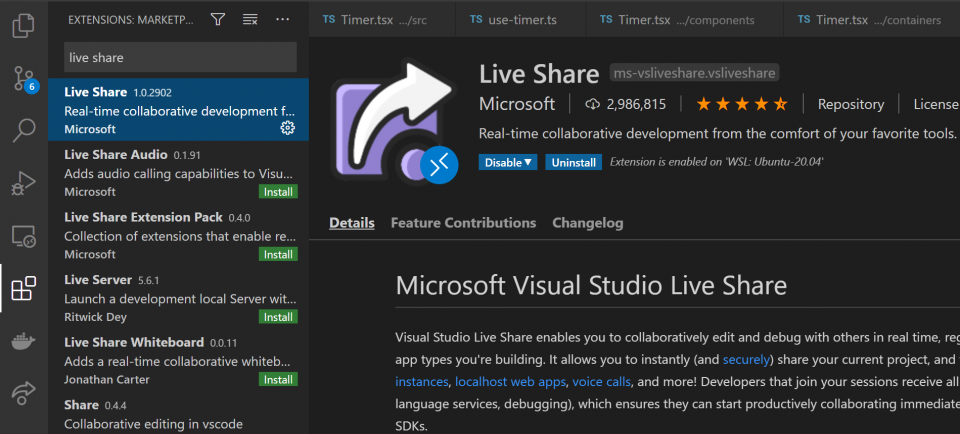Screen dimensions: 960x434
Task: Click the 2,986,815 install count
Action: click(626, 104)
